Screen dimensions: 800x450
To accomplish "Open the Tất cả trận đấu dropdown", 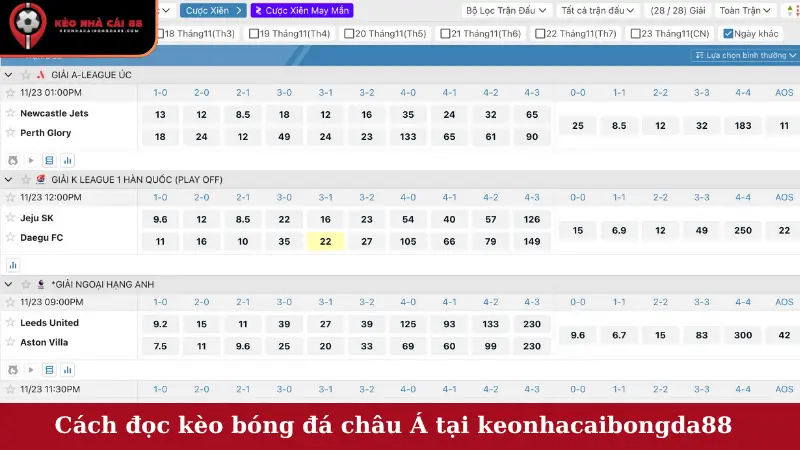I will pos(597,10).
